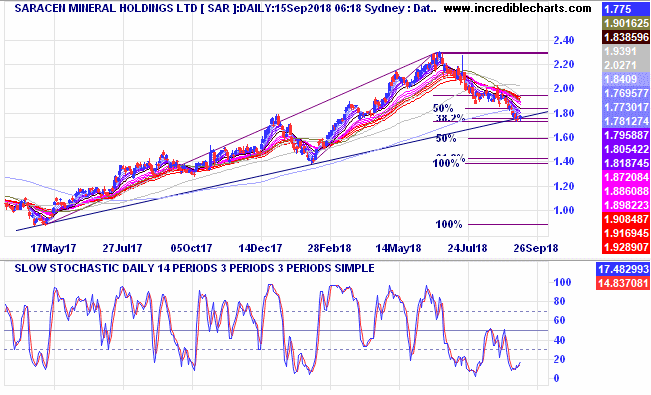Click the grey 1.9391 legend value
This screenshot has height=395, width=651.
point(626,51)
